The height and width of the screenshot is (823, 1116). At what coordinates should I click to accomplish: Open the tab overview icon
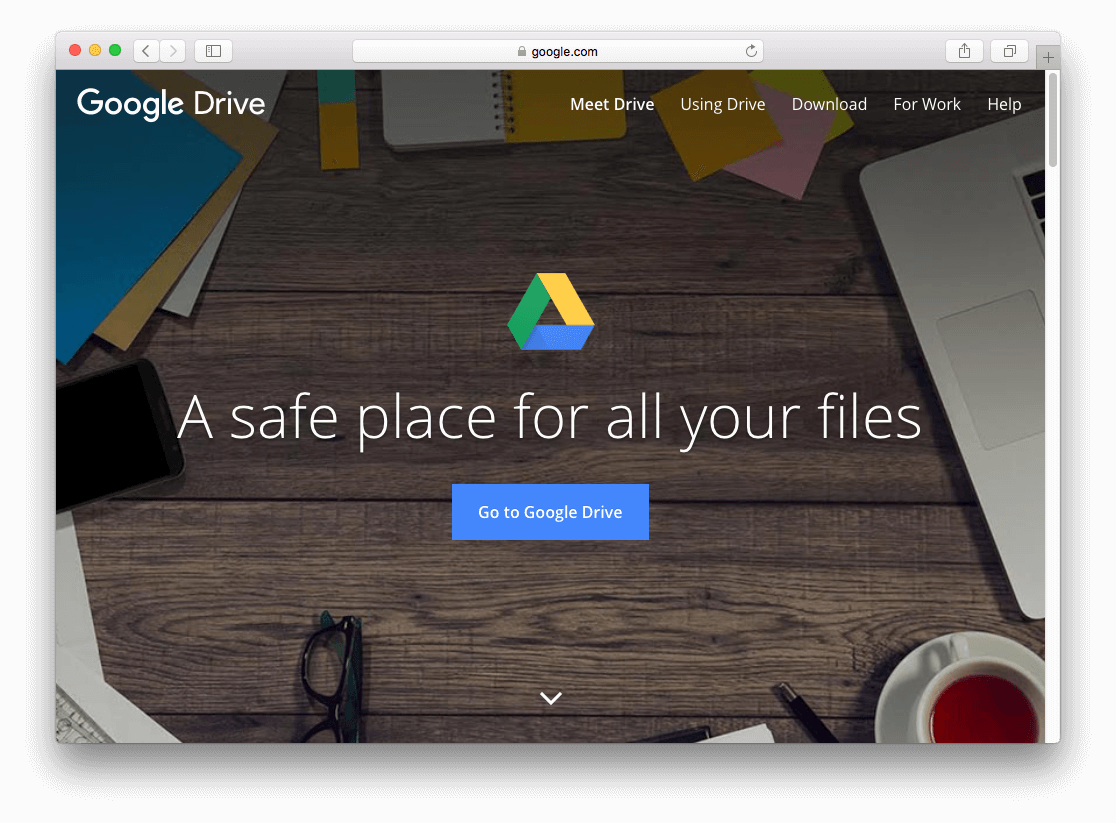coord(1008,50)
